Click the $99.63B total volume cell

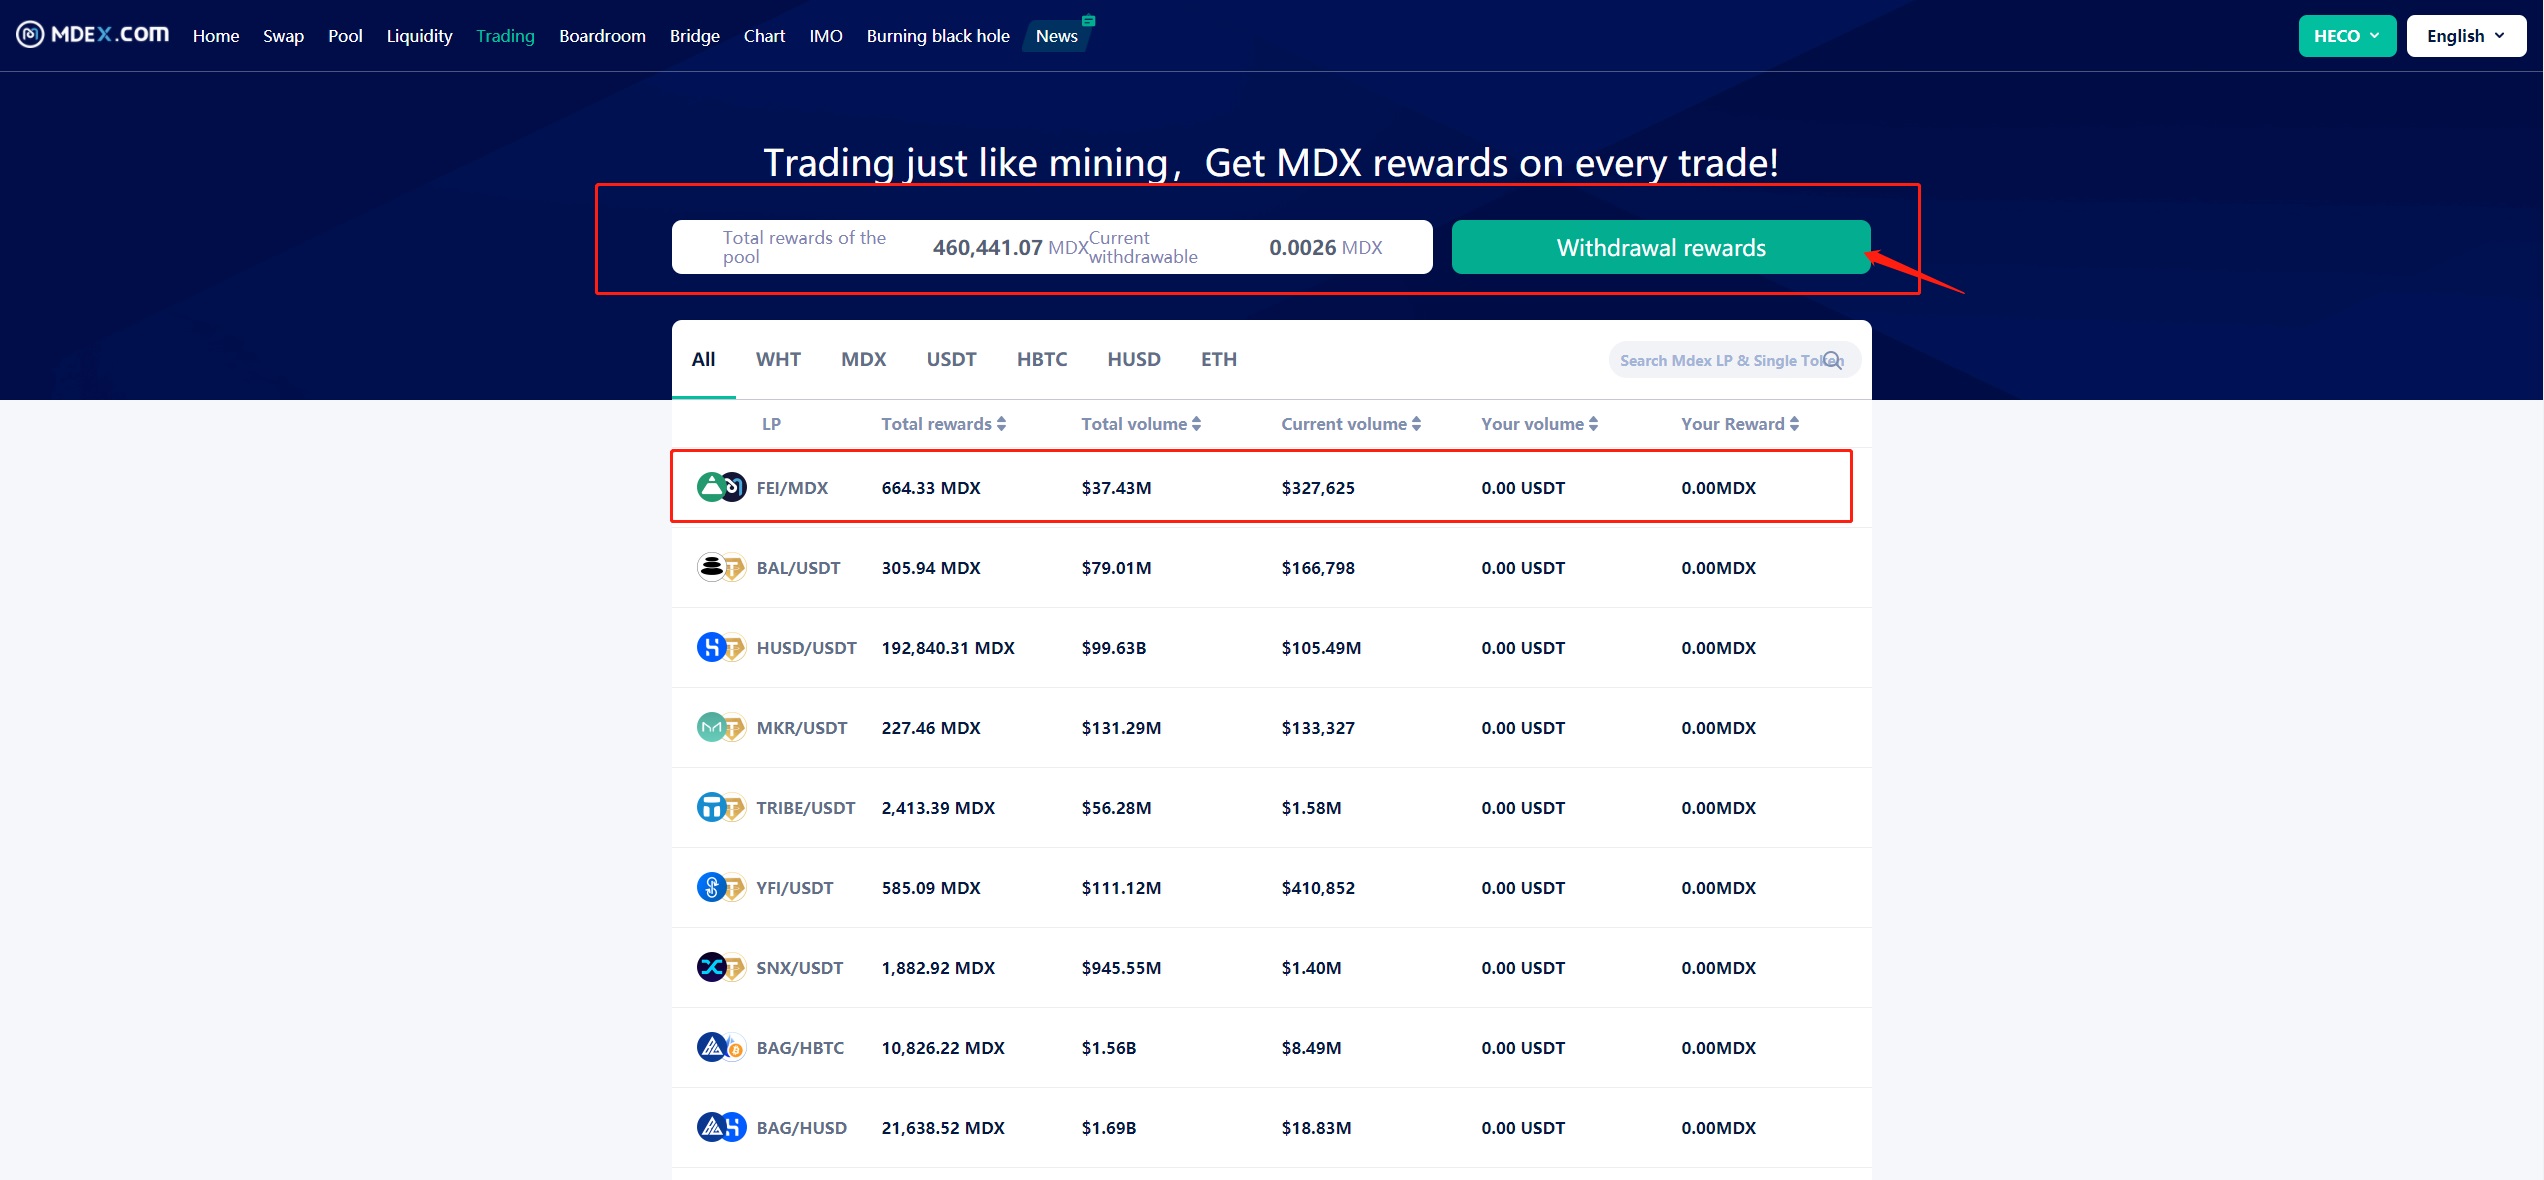[x=1113, y=648]
